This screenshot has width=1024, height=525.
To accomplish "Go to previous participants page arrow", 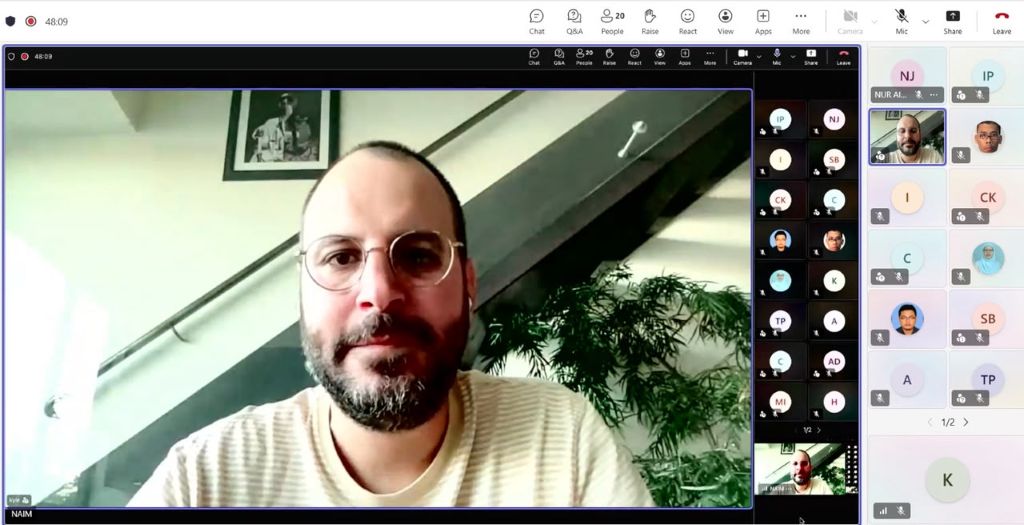I will click(930, 422).
